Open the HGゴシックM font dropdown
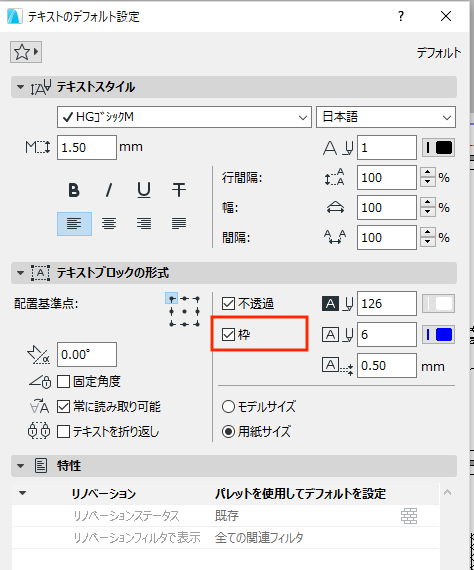The image size is (474, 570). pyautogui.click(x=184, y=117)
